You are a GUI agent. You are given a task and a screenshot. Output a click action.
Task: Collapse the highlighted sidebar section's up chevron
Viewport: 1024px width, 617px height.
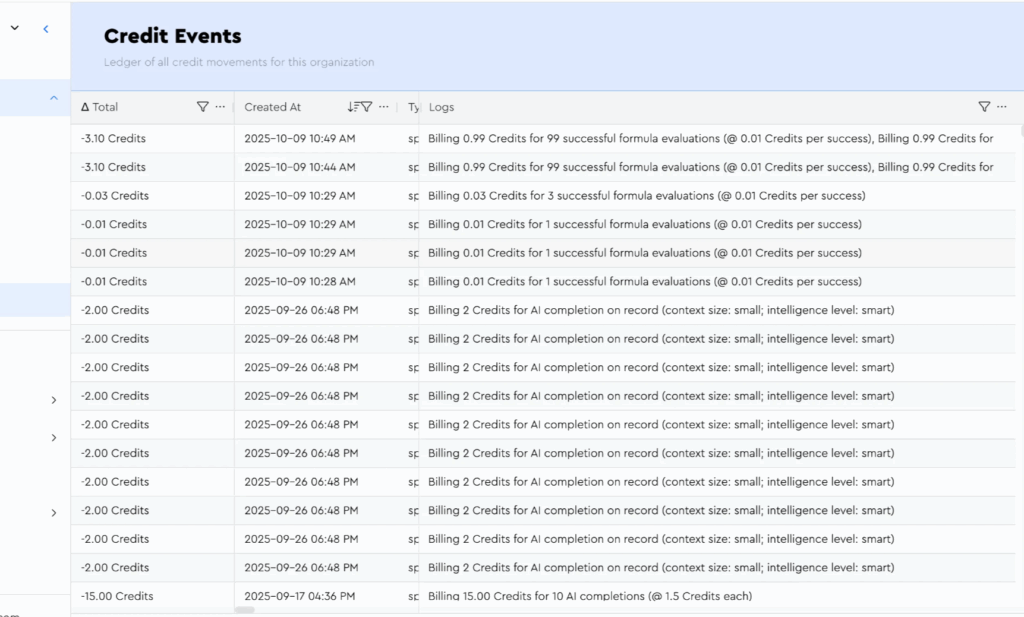click(53, 98)
